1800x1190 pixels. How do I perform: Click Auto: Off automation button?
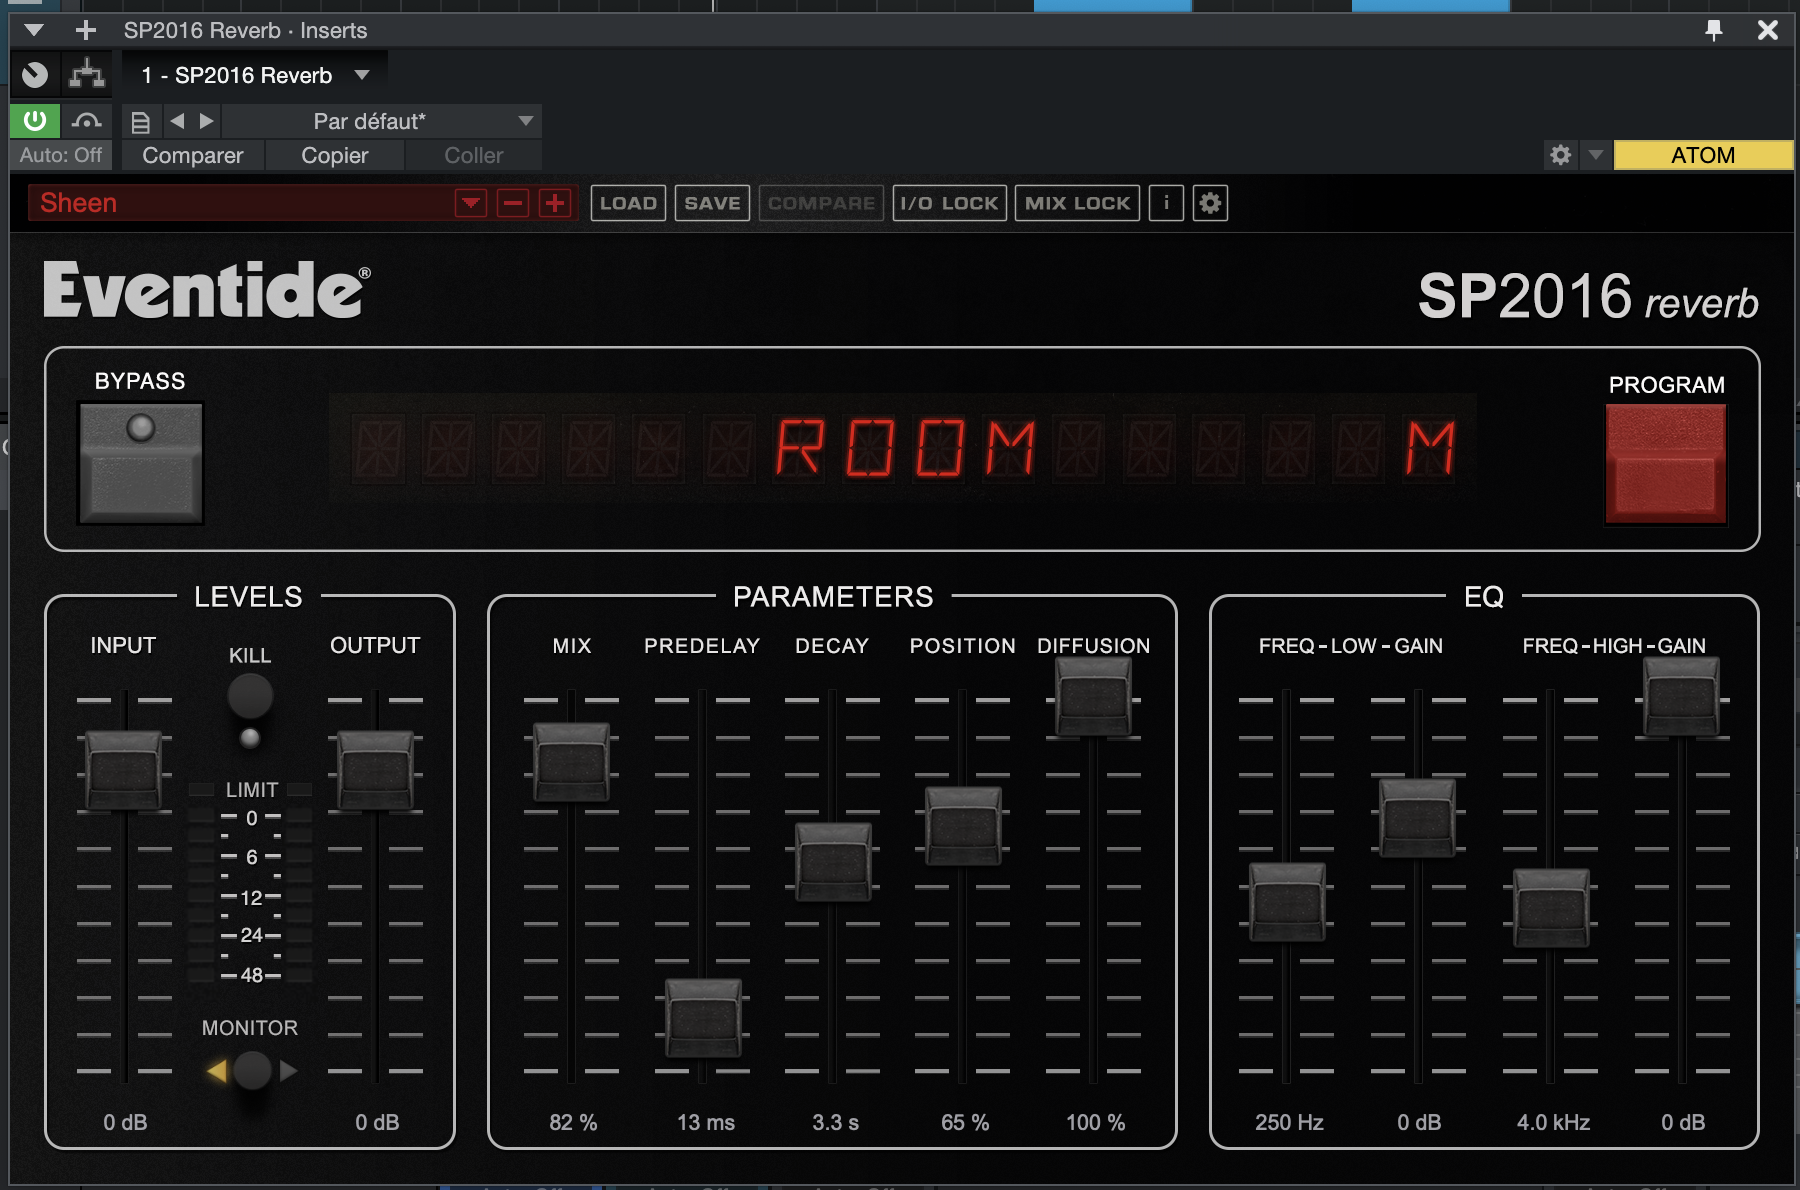pos(61,155)
